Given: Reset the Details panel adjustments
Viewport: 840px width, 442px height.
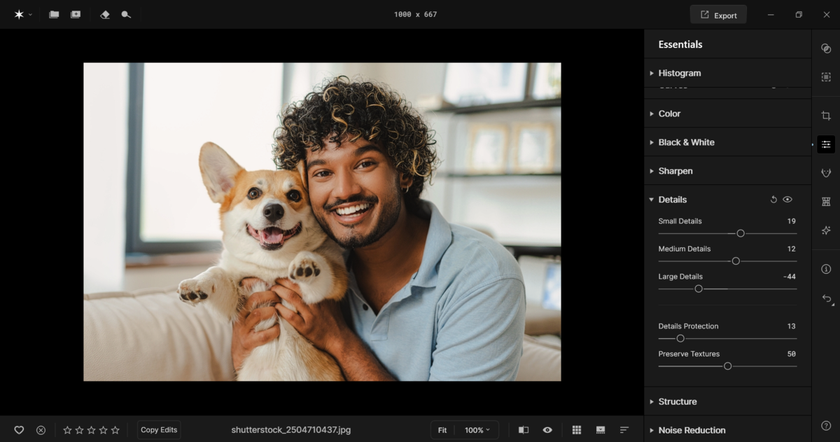Looking at the screenshot, I should tap(773, 200).
